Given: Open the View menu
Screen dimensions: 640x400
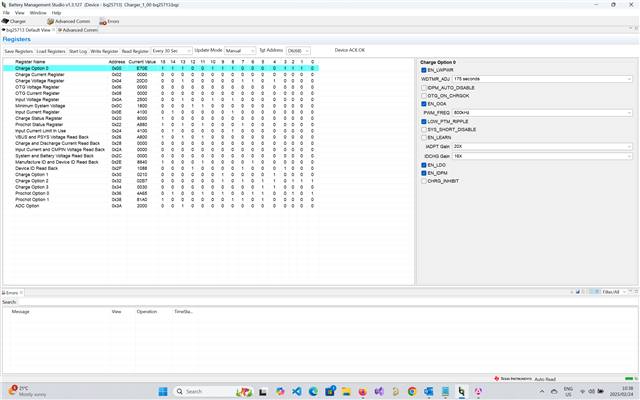Looking at the screenshot, I should (20, 13).
